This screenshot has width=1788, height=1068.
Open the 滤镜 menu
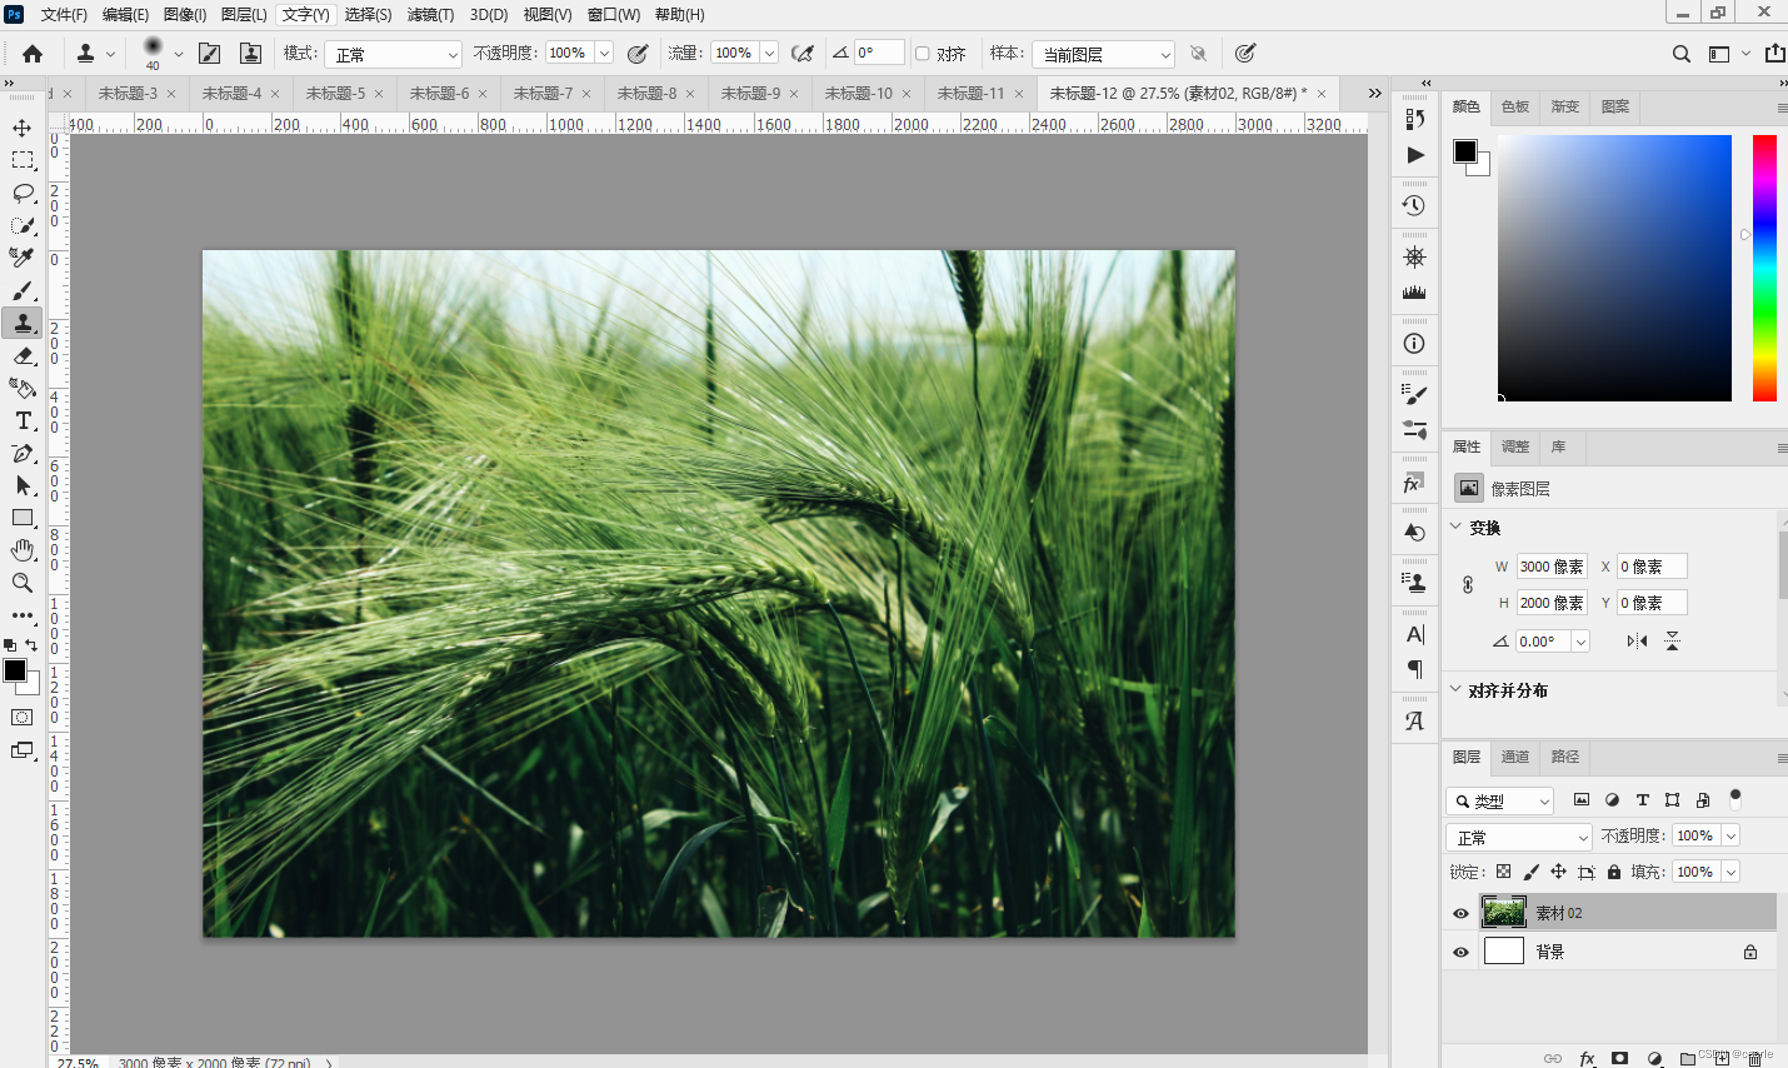coord(430,15)
